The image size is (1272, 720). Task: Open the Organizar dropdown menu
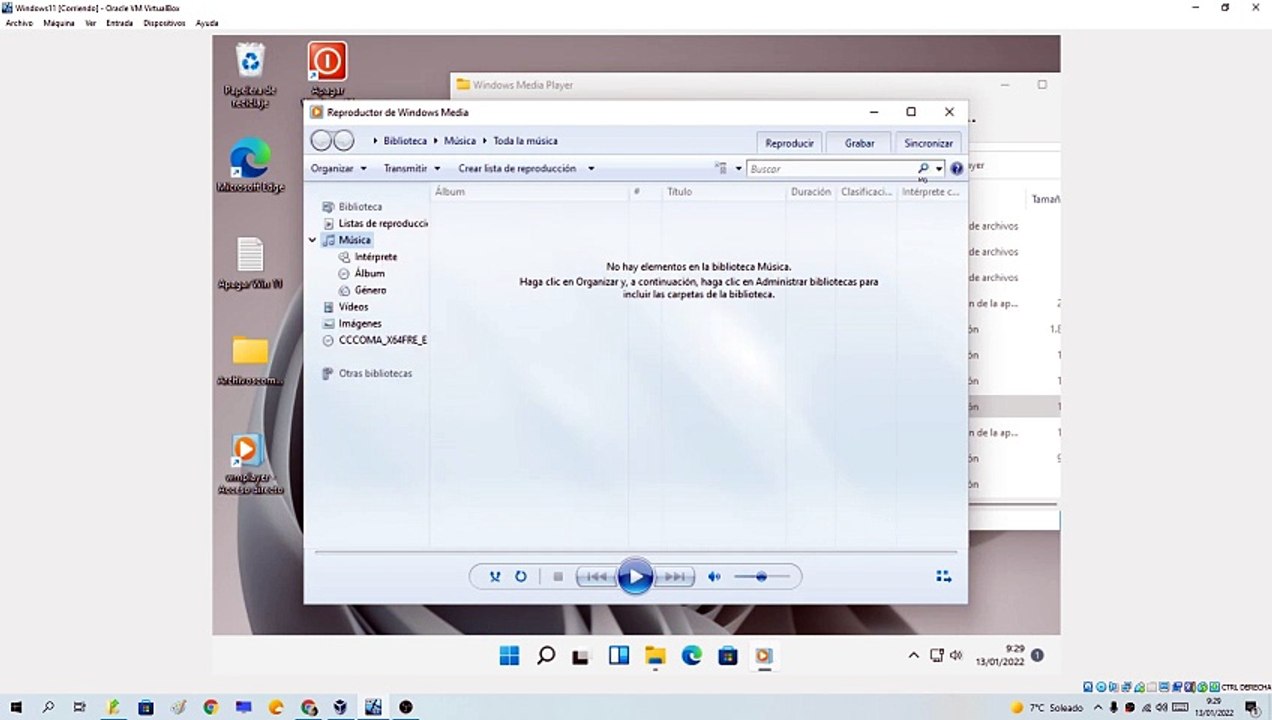click(x=339, y=169)
